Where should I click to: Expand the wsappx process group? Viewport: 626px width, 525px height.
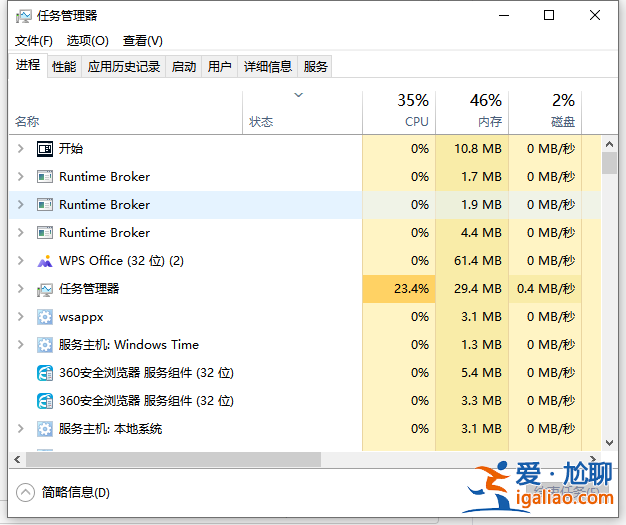(x=21, y=317)
